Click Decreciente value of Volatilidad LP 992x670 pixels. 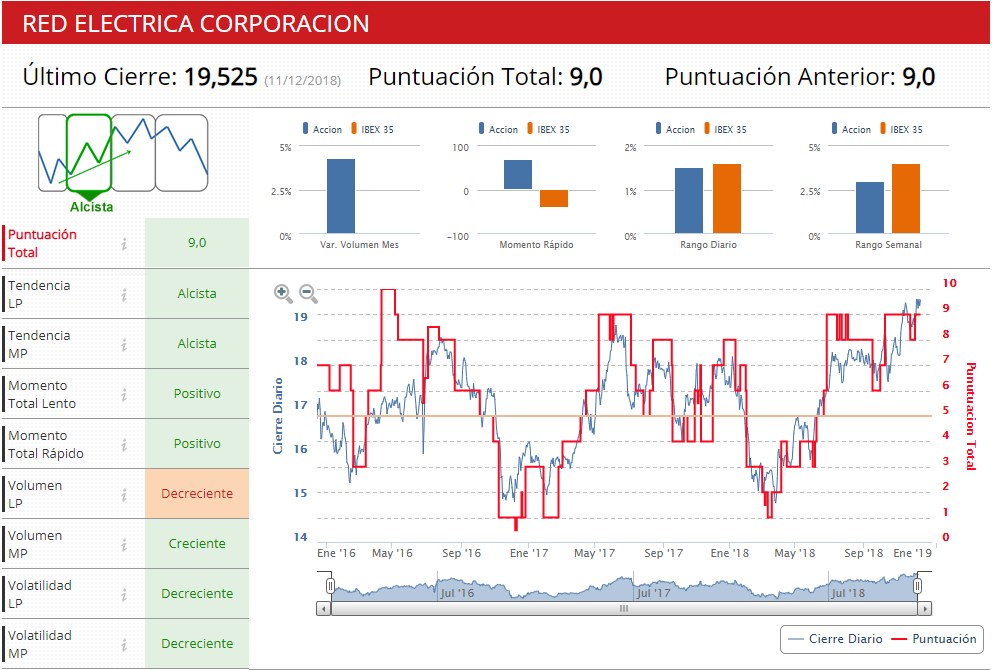[x=197, y=593]
